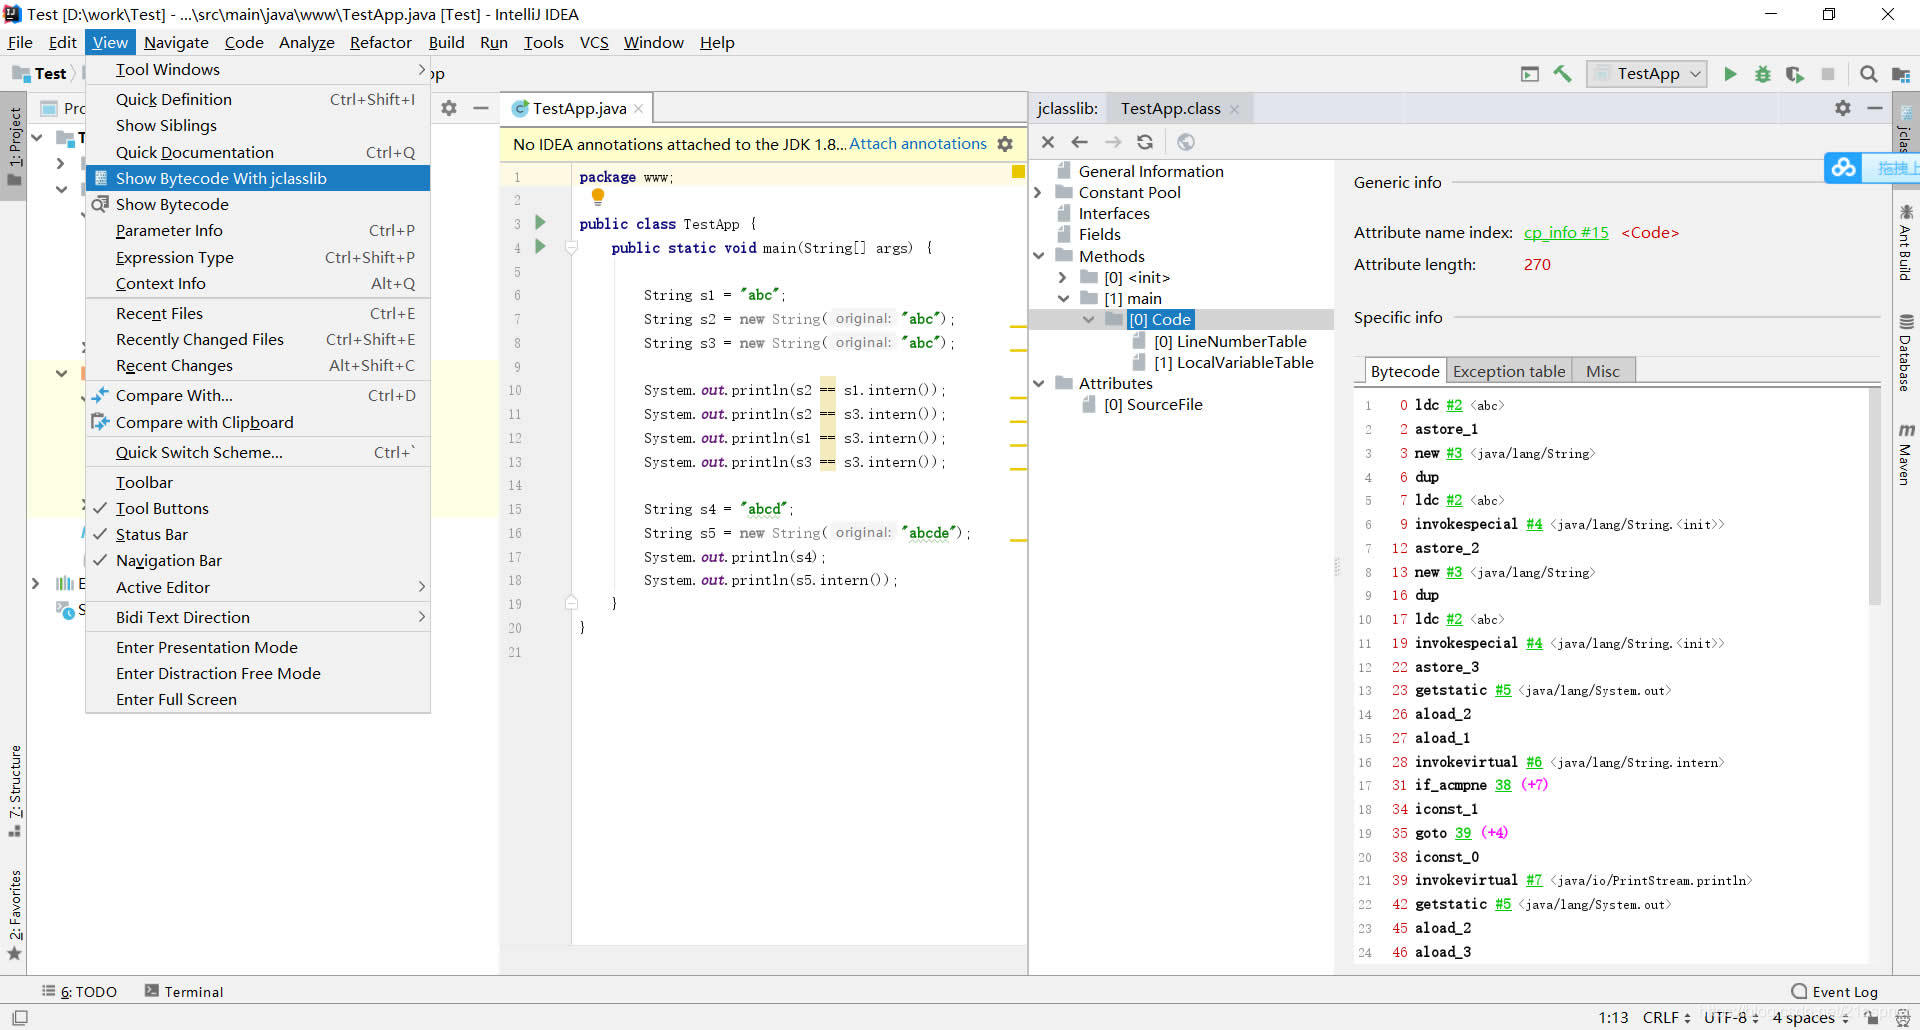The image size is (1920, 1030).
Task: Open jclasslib panel settings gear
Action: 1843,108
